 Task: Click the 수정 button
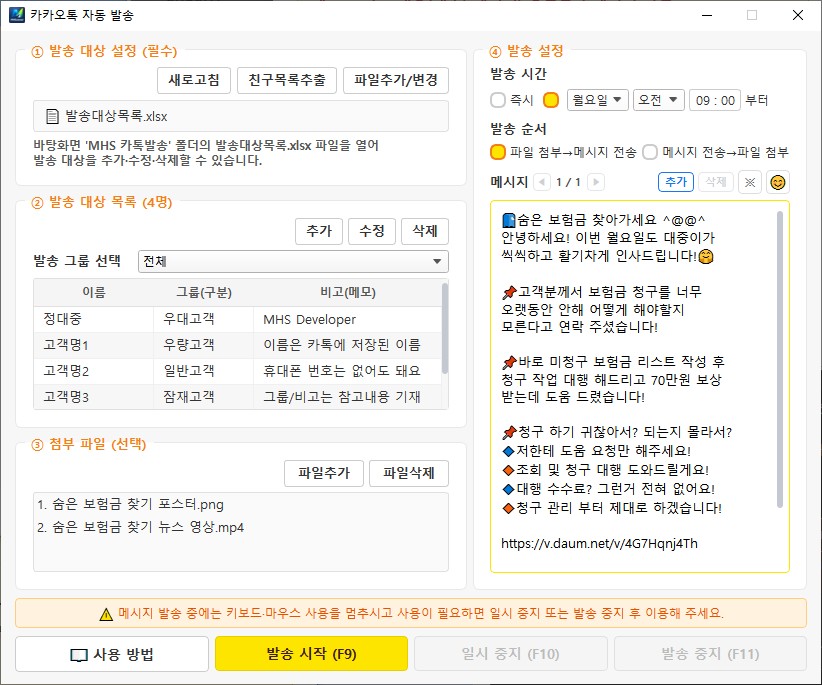point(372,231)
